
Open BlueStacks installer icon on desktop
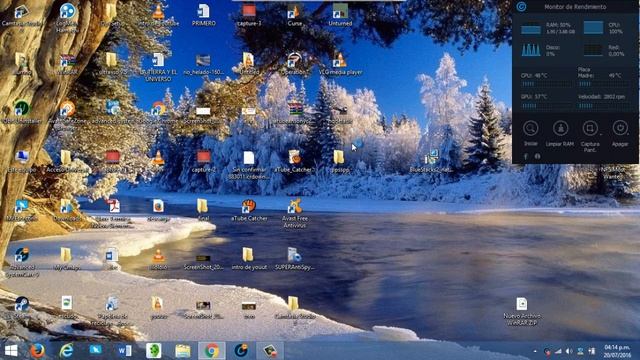(x=431, y=160)
